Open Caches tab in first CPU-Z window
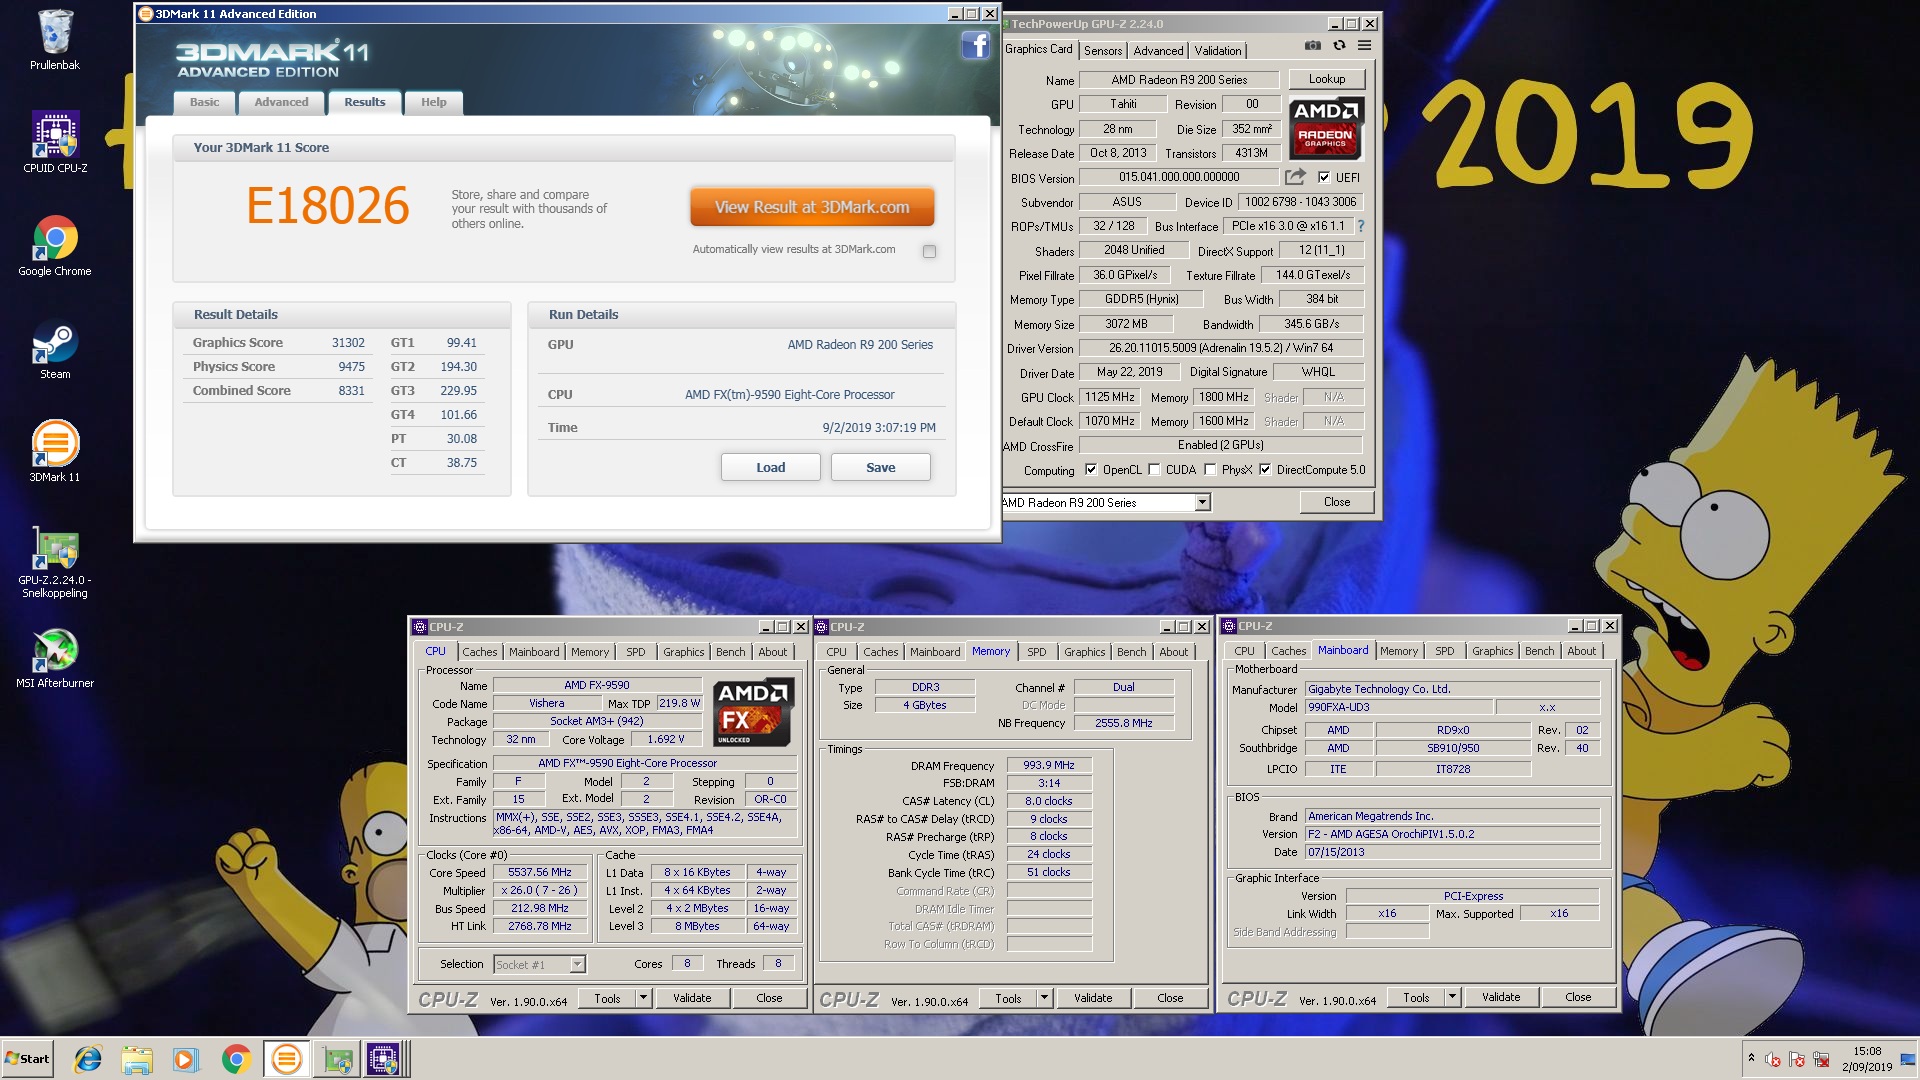This screenshot has height=1080, width=1920. coord(480,652)
